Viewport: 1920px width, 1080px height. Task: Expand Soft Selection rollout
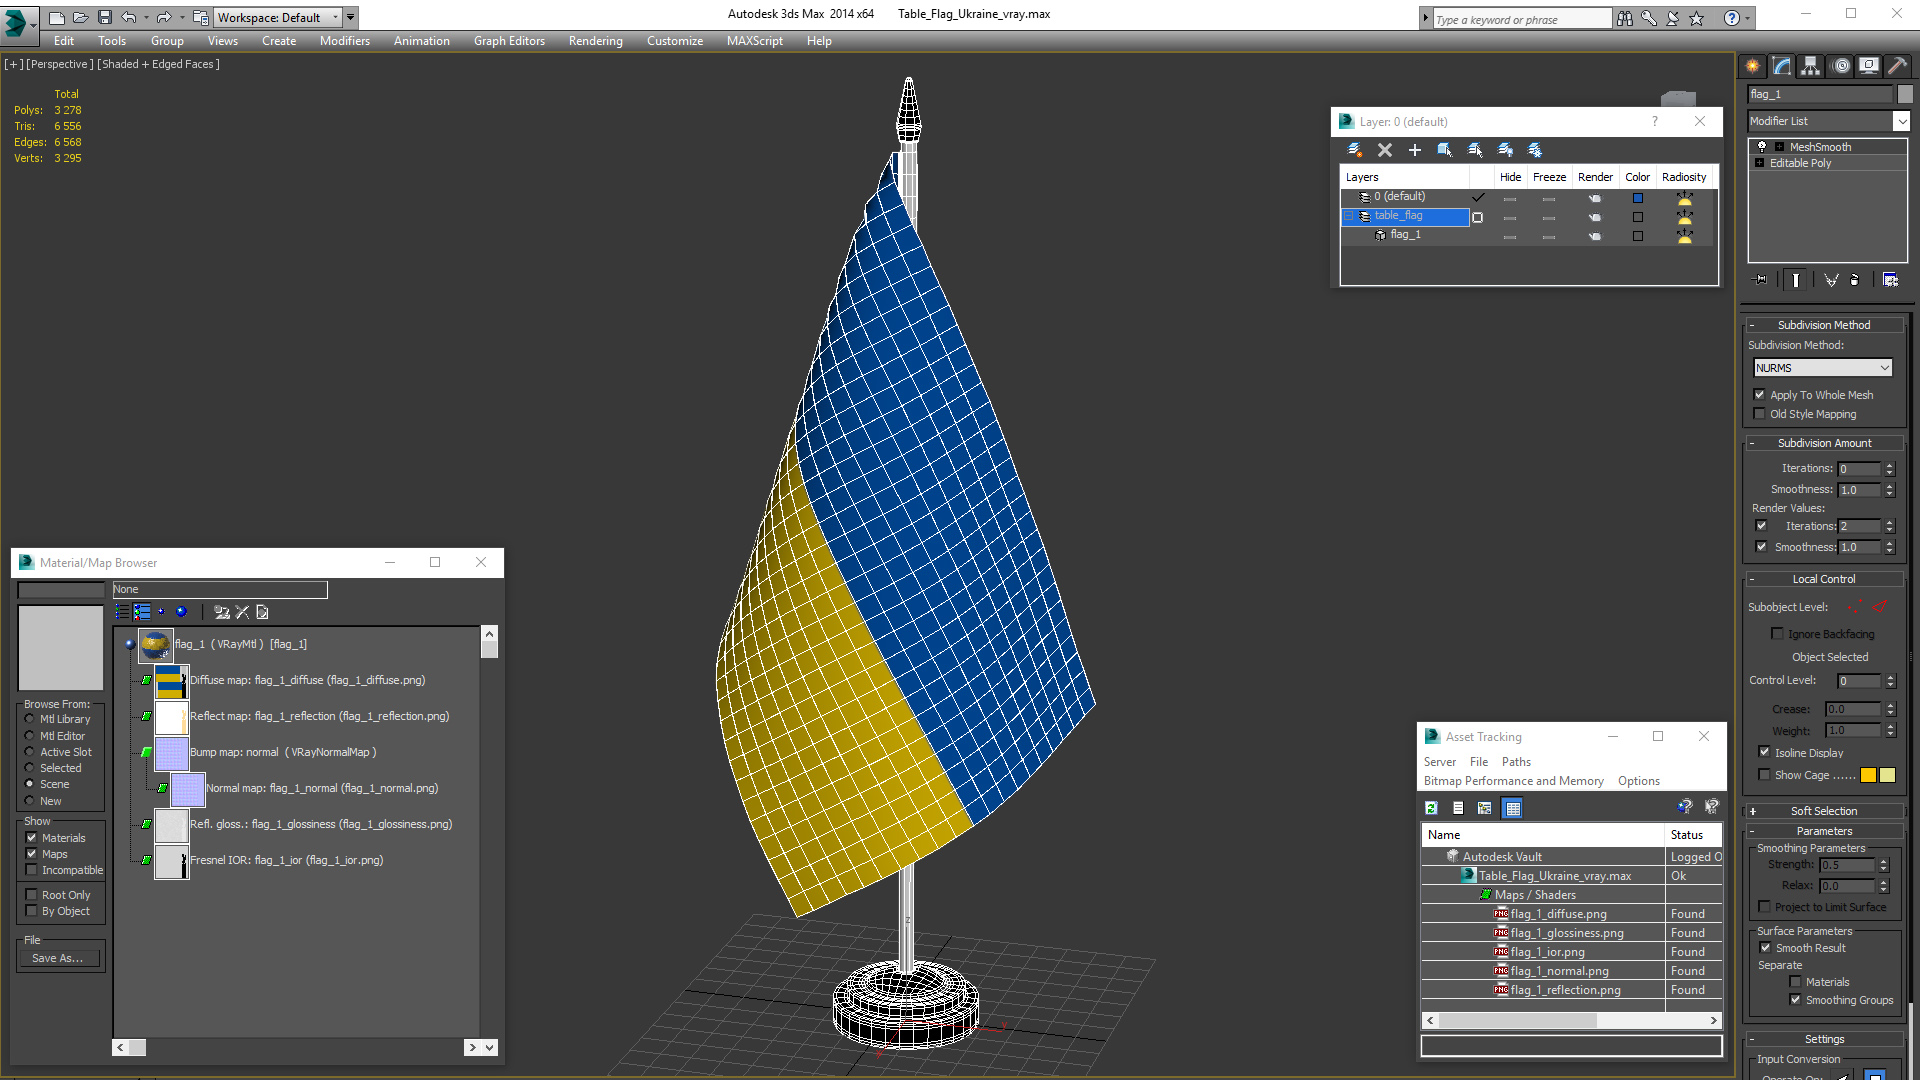point(1823,811)
